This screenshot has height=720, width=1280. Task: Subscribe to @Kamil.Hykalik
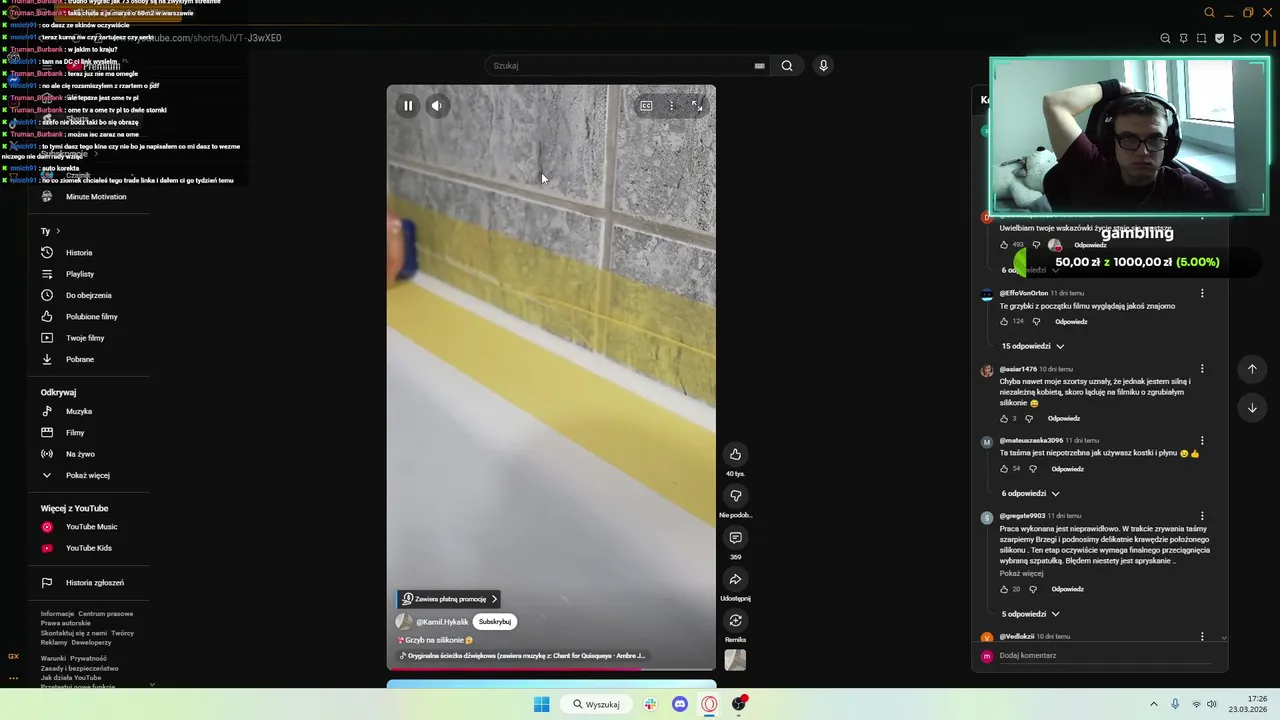495,621
